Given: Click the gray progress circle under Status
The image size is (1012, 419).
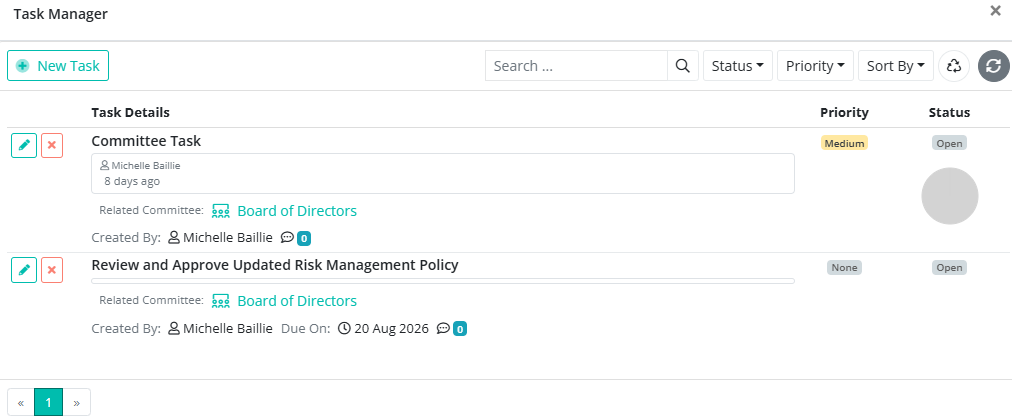Looking at the screenshot, I should coord(949,196).
